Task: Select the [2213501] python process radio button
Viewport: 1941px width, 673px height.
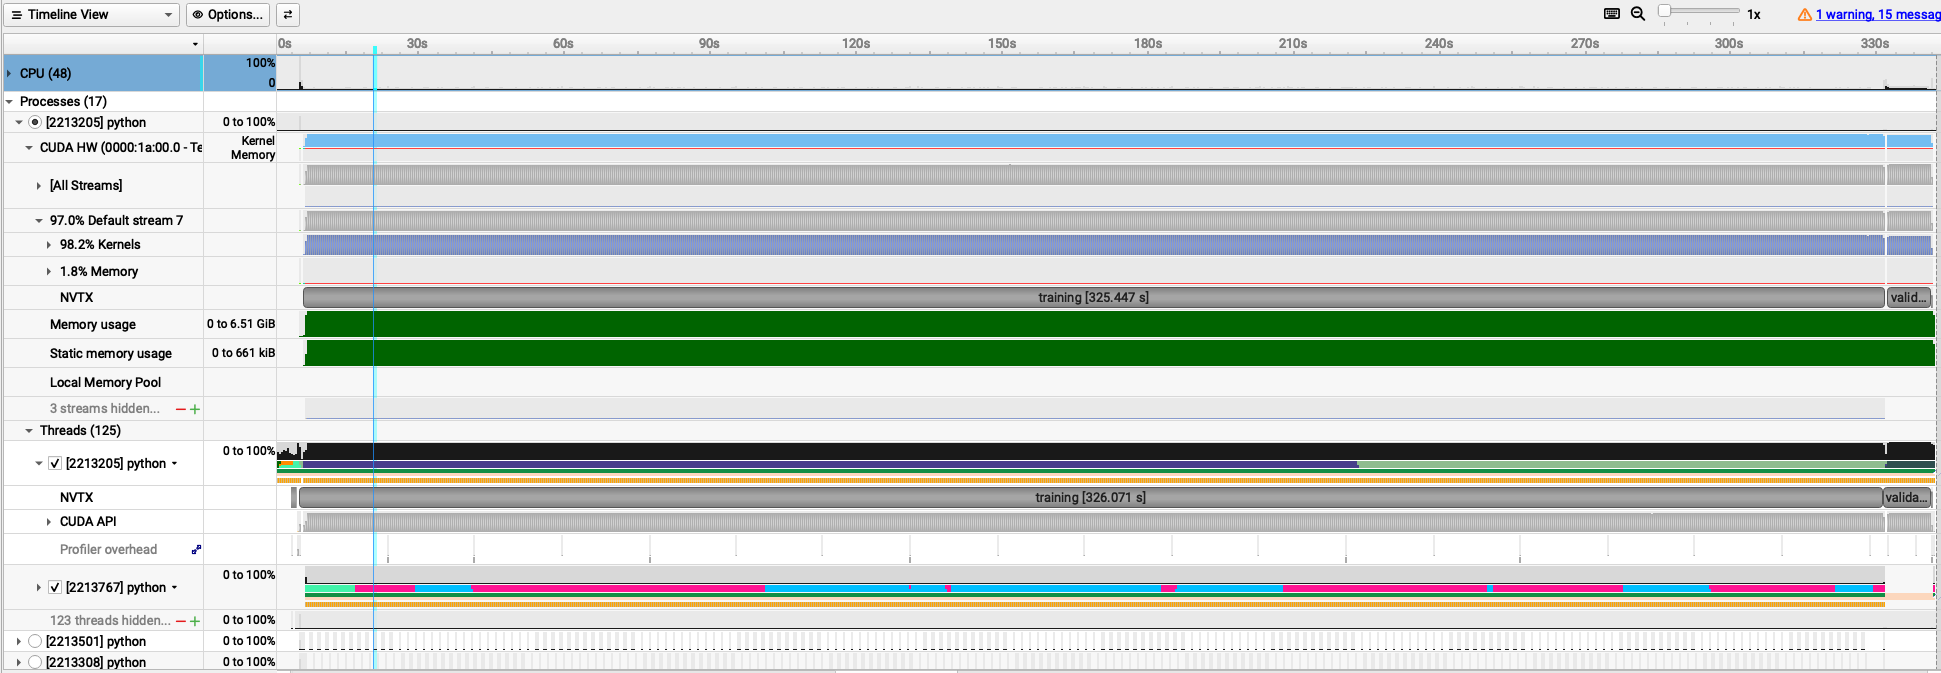Action: (x=35, y=641)
